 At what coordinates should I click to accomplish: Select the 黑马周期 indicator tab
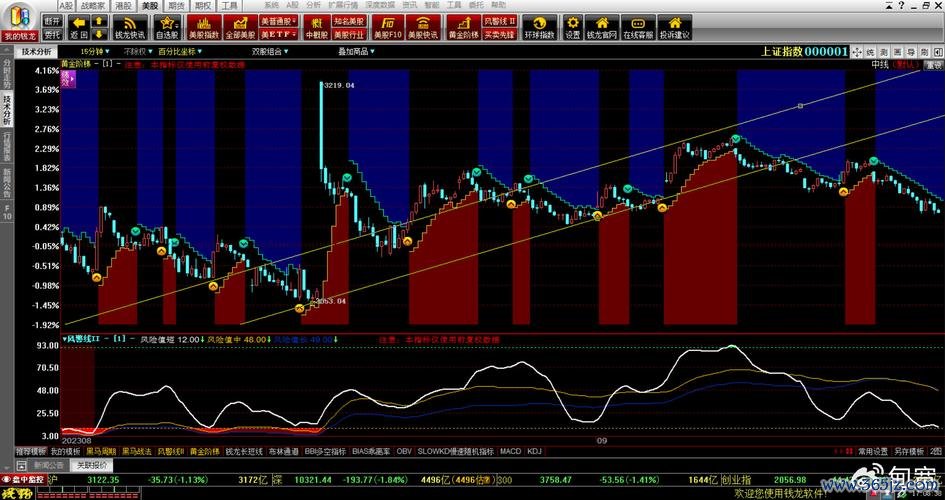tap(101, 451)
